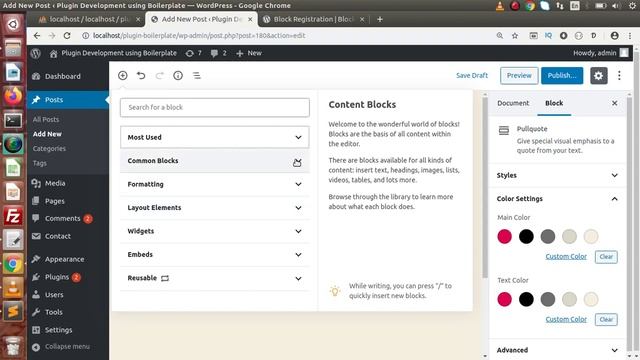Screen dimensions: 640x360
Task: Pick the red Text Color swatch
Action: [x=504, y=299]
